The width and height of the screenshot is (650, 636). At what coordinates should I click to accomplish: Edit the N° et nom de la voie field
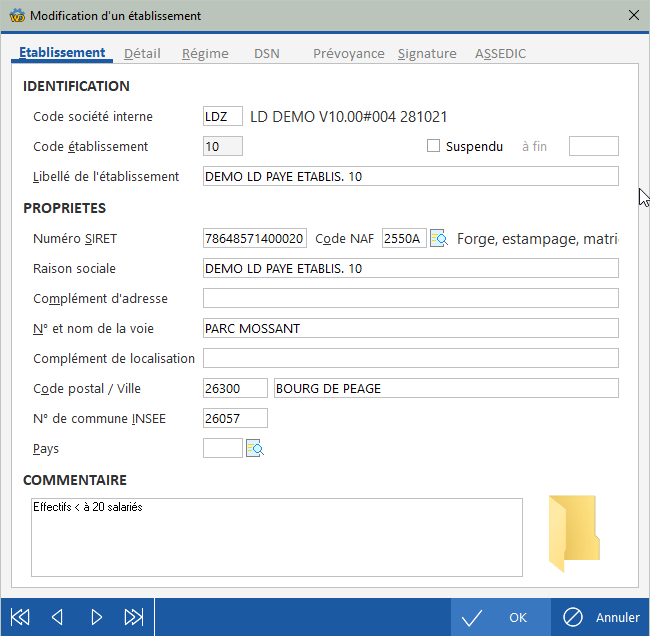pos(411,328)
